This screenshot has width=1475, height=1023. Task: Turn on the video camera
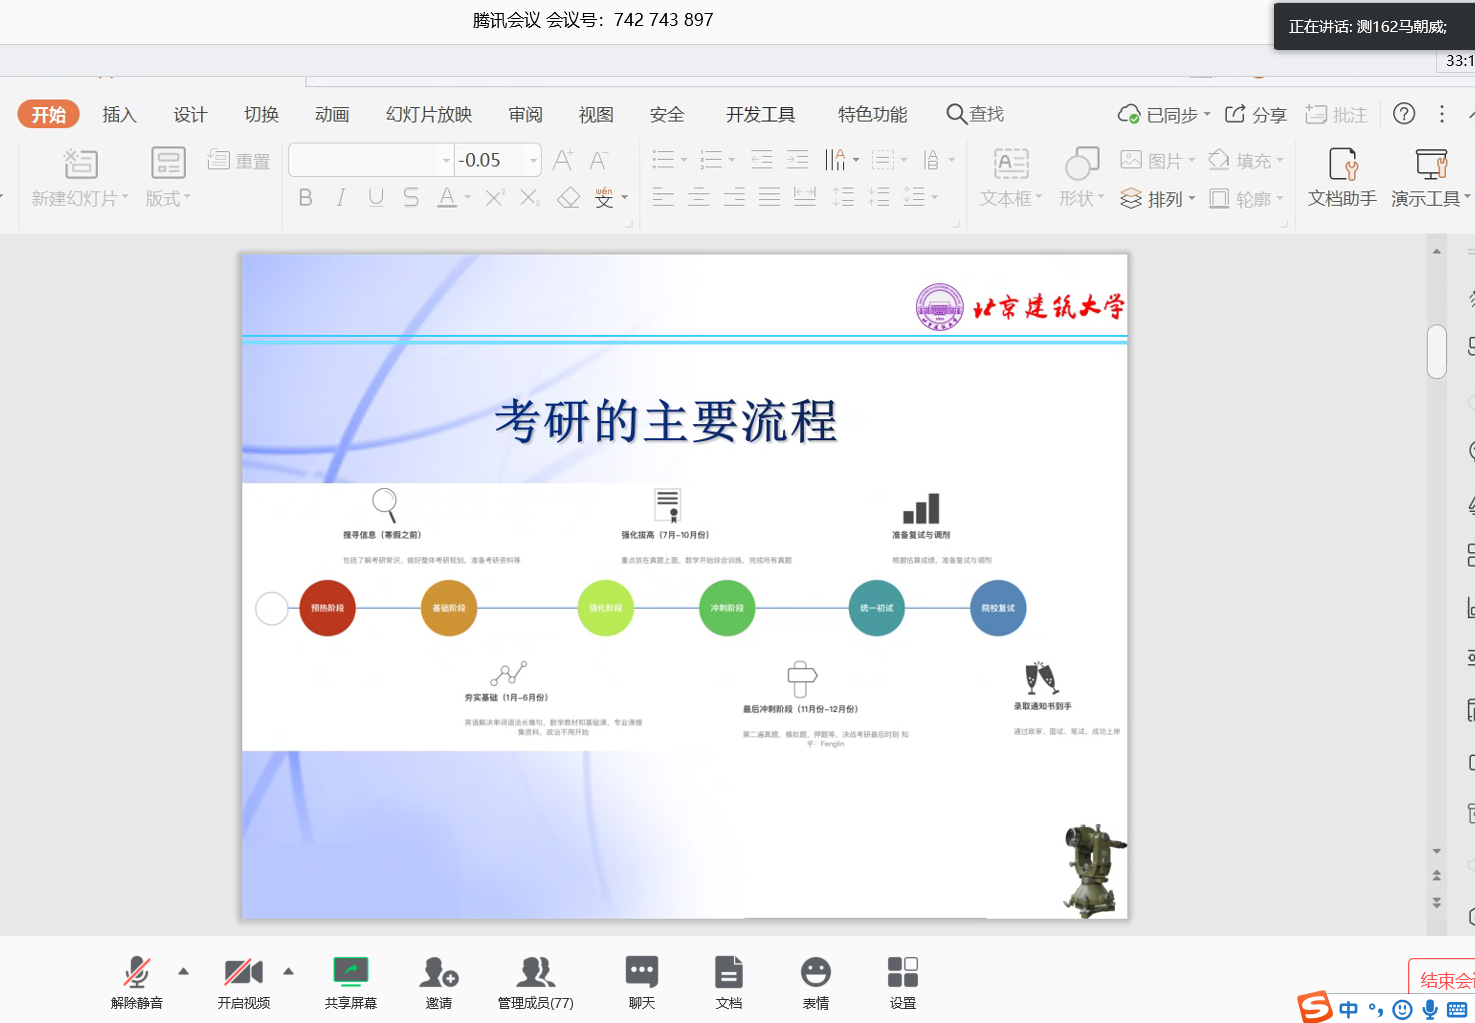tap(243, 981)
